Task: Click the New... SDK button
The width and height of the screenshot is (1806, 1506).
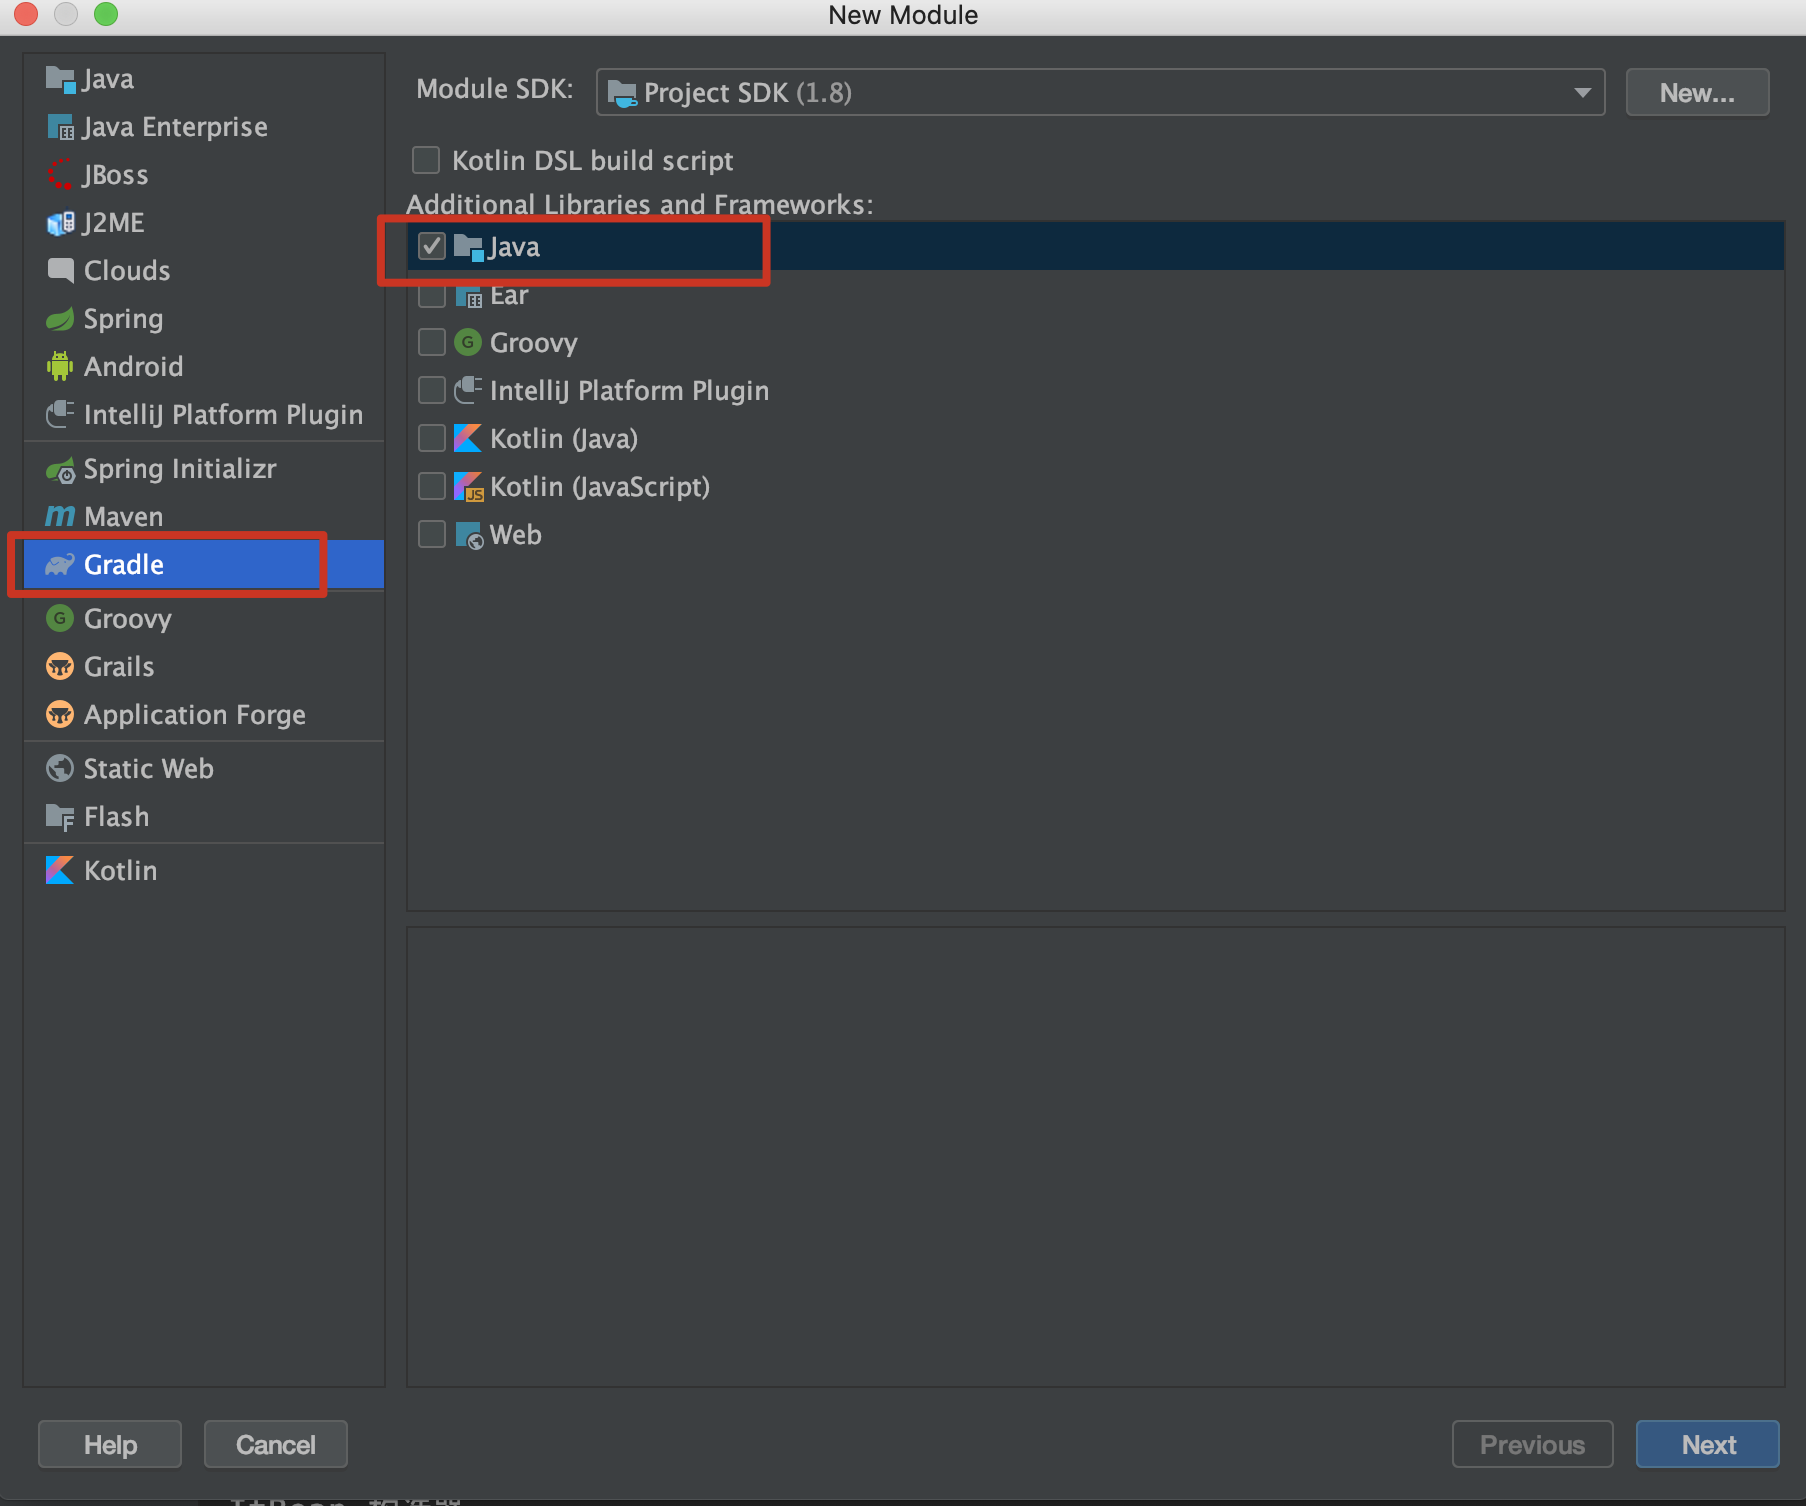Action: click(x=1697, y=92)
